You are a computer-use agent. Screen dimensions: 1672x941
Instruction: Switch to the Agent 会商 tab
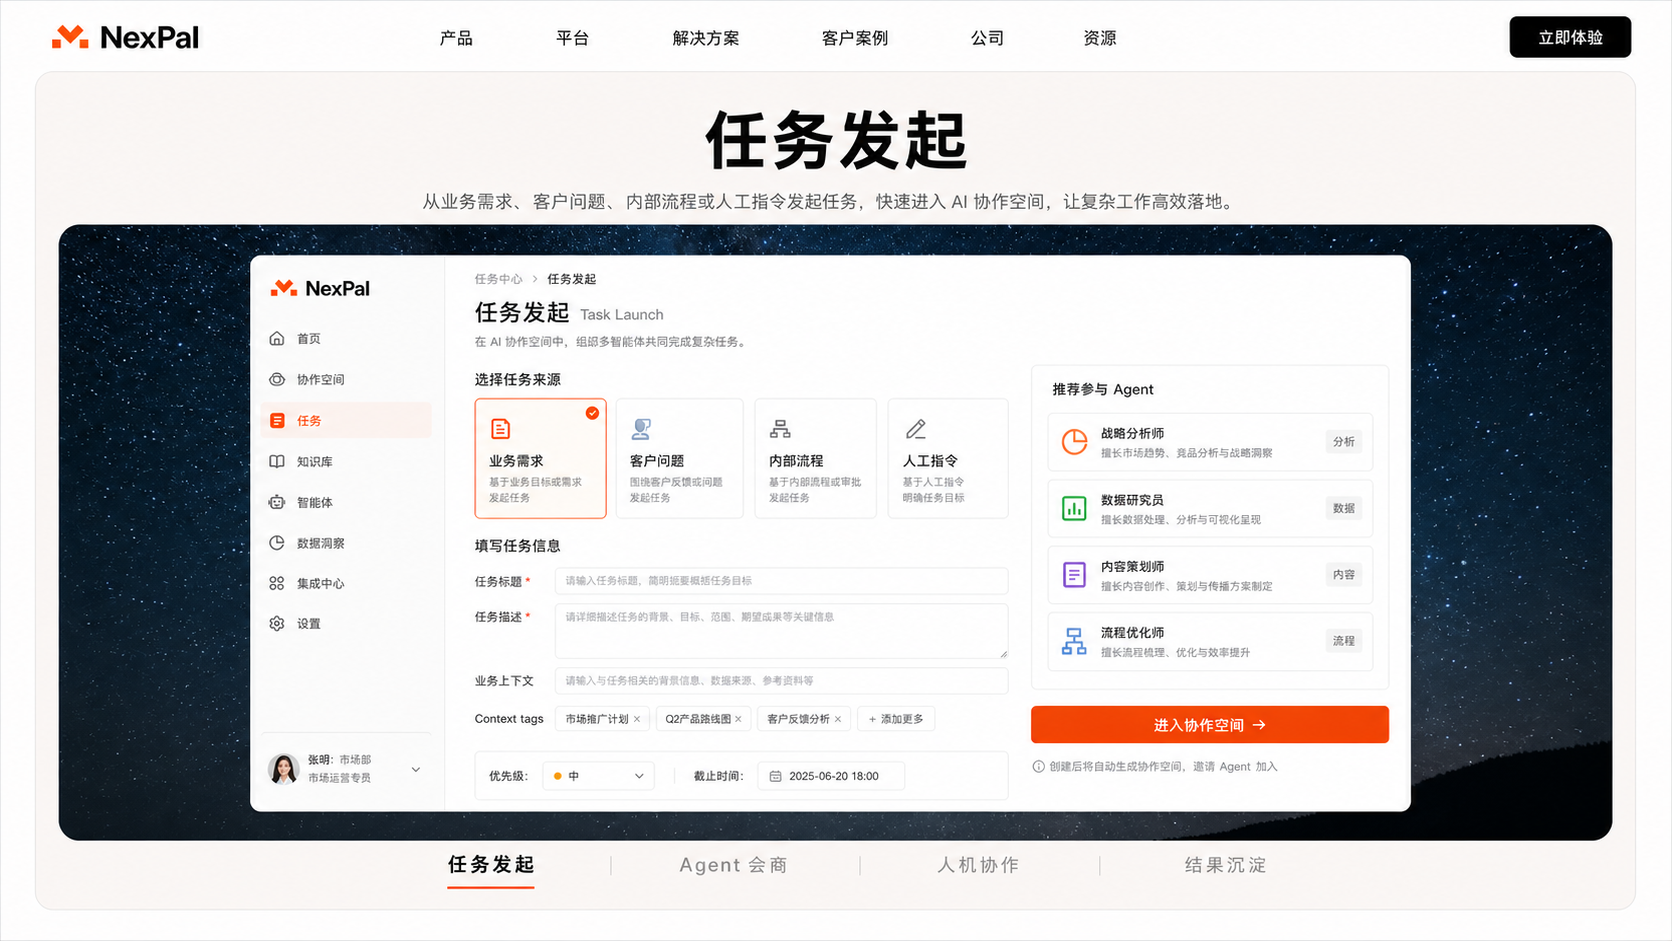click(734, 865)
